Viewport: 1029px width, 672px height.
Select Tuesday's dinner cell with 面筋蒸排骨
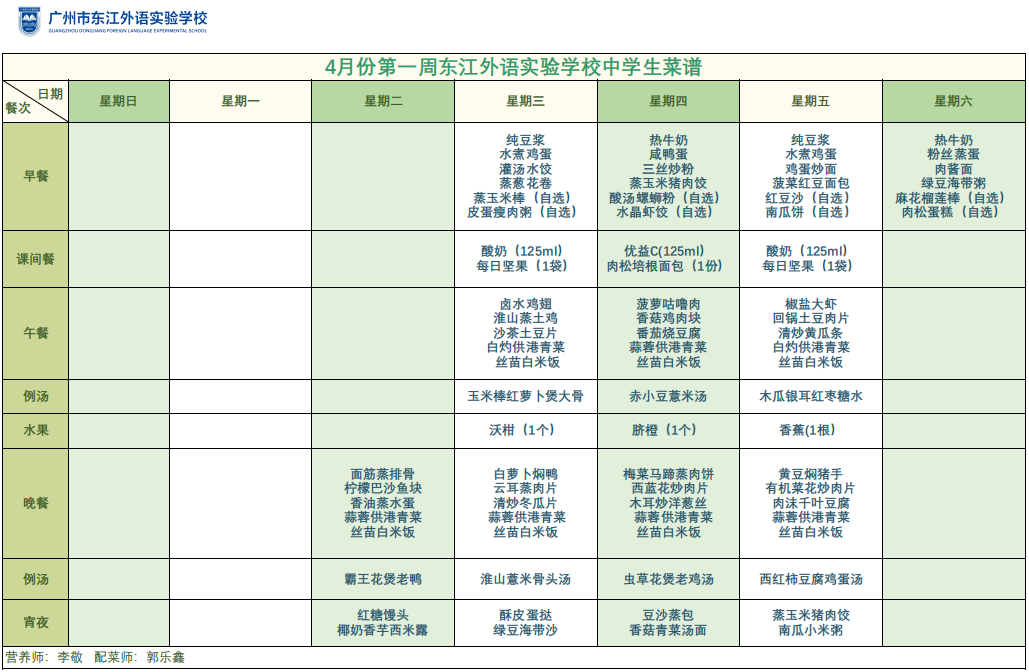click(x=383, y=503)
